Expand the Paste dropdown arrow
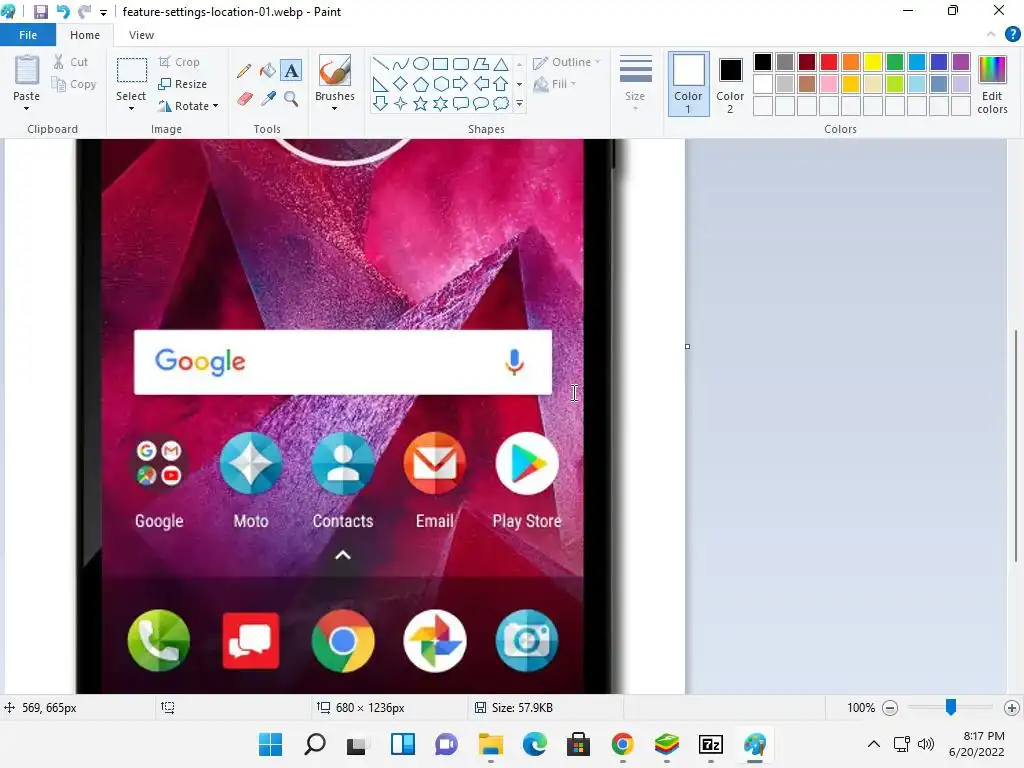This screenshot has height=768, width=1024. pos(27,108)
